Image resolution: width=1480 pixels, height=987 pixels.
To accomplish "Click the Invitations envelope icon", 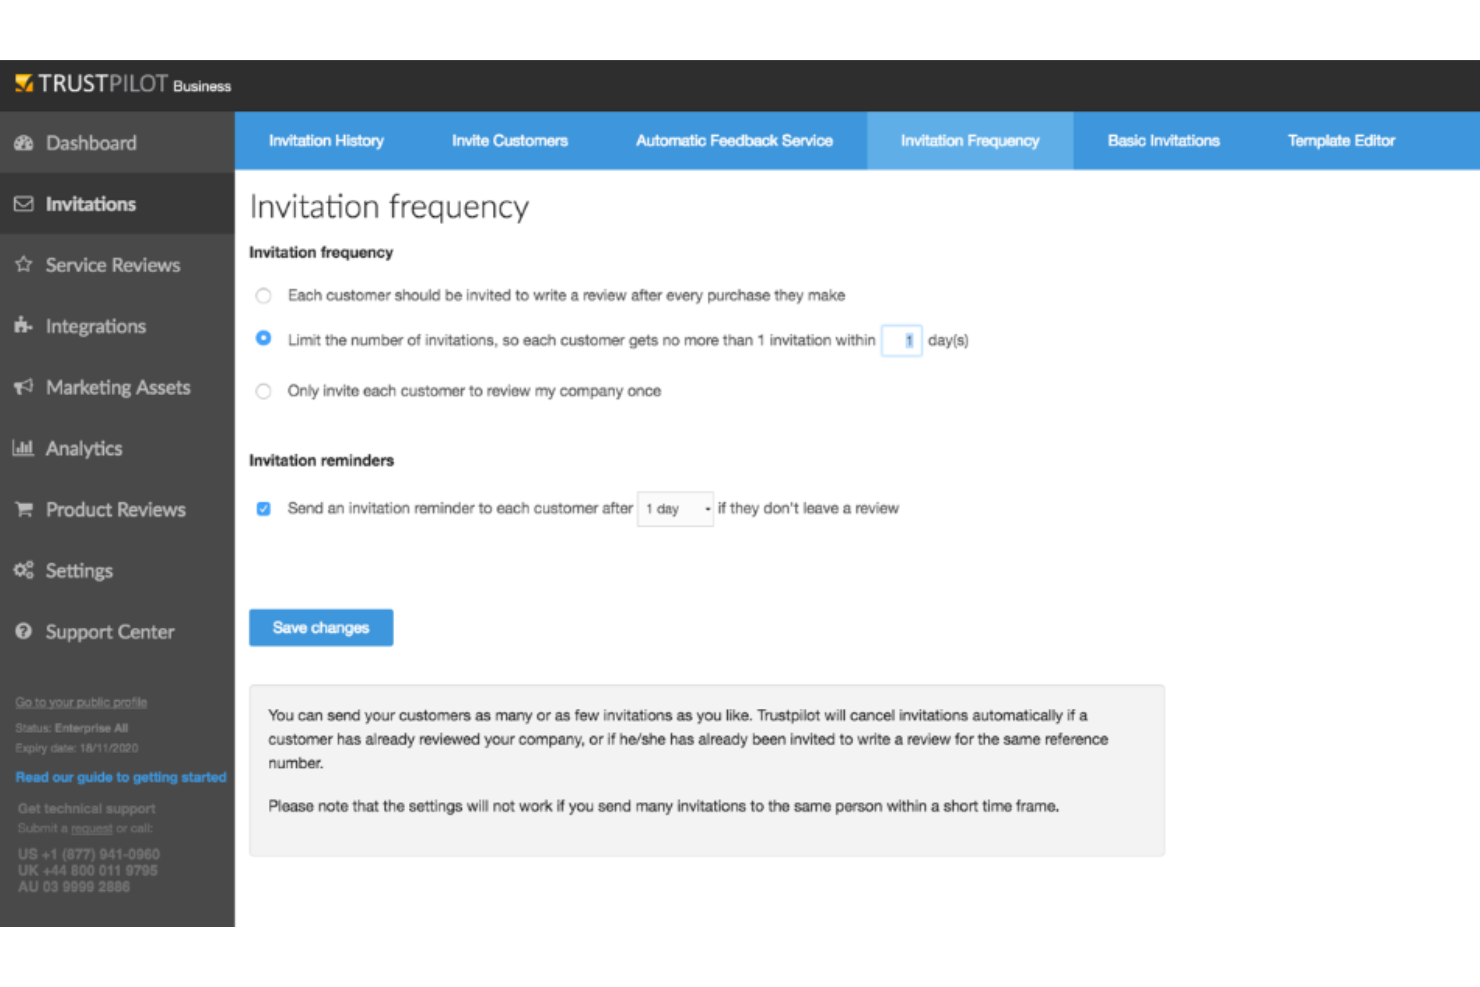I will pyautogui.click(x=24, y=204).
